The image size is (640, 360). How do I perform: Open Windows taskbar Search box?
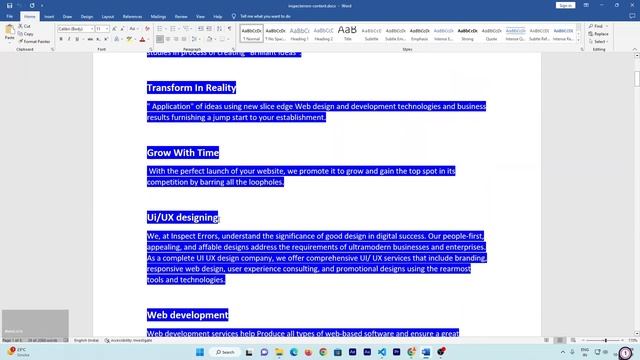coord(225,352)
